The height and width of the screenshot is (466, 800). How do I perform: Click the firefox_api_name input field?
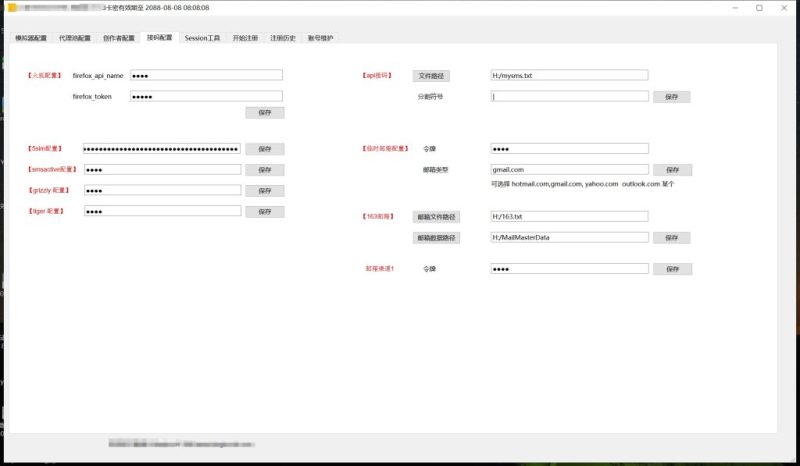pos(205,75)
